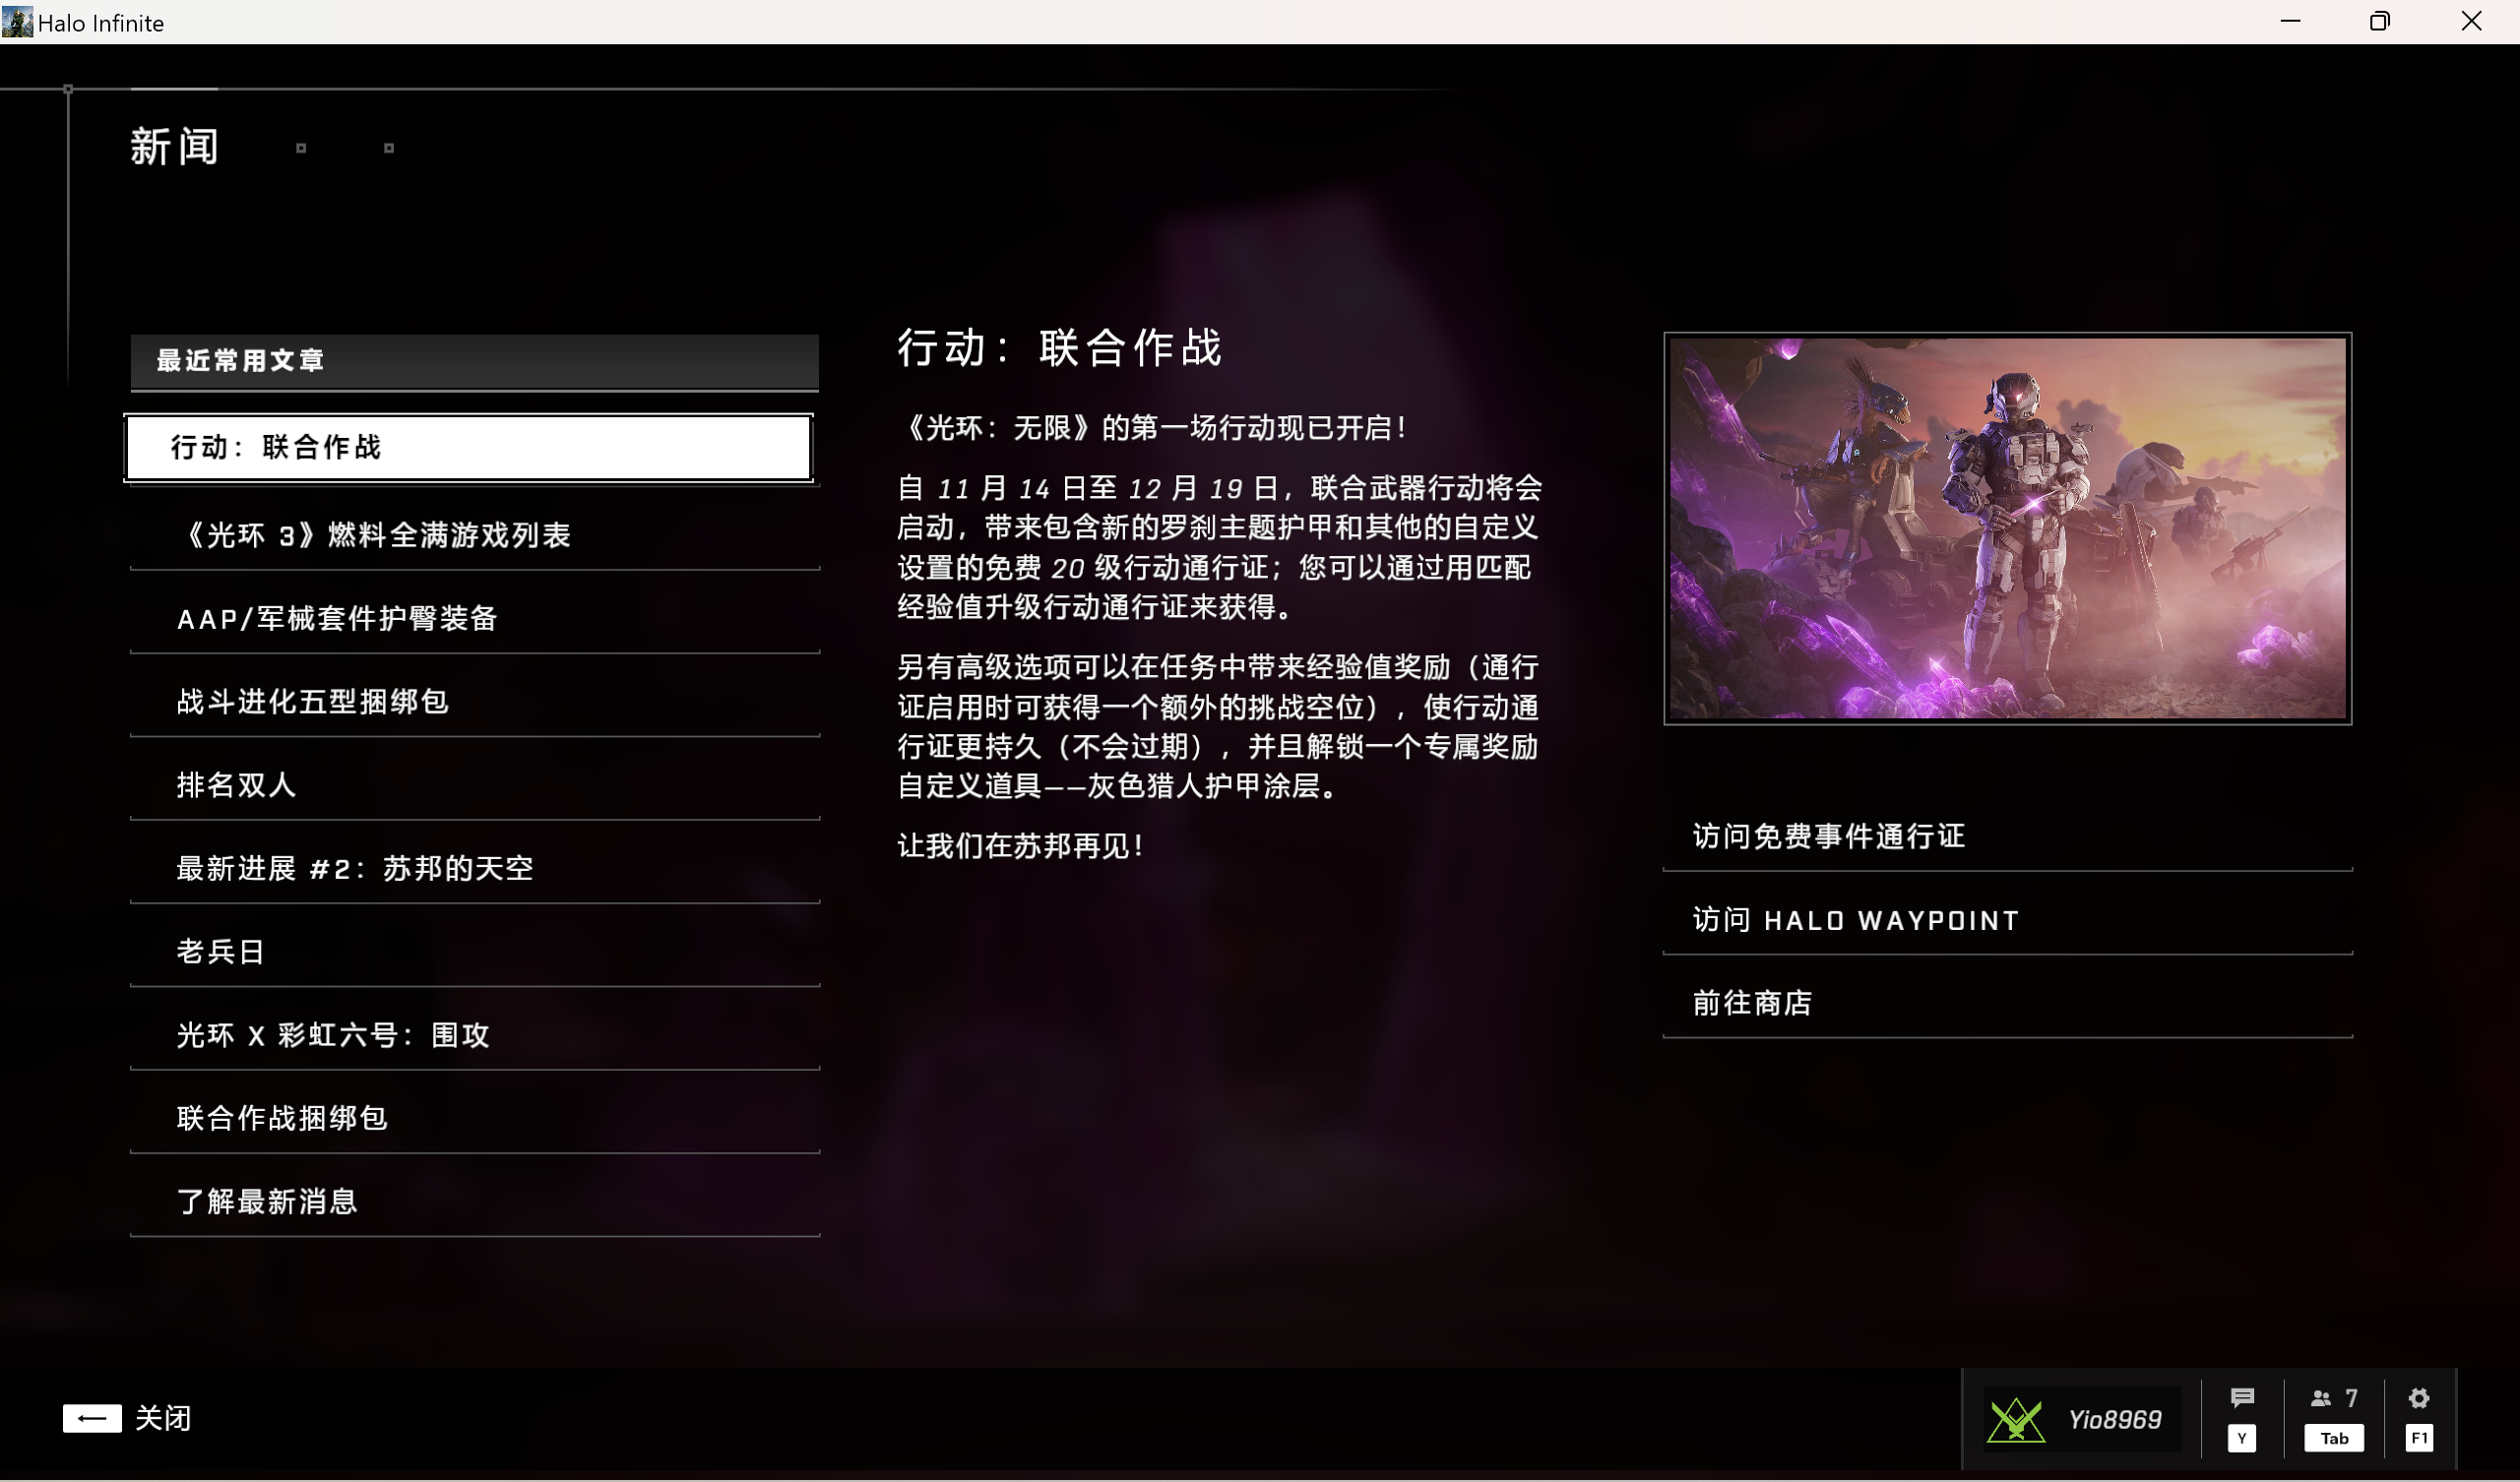Open the 《光环 3》燃料全满游戏列表 article

[x=475, y=535]
